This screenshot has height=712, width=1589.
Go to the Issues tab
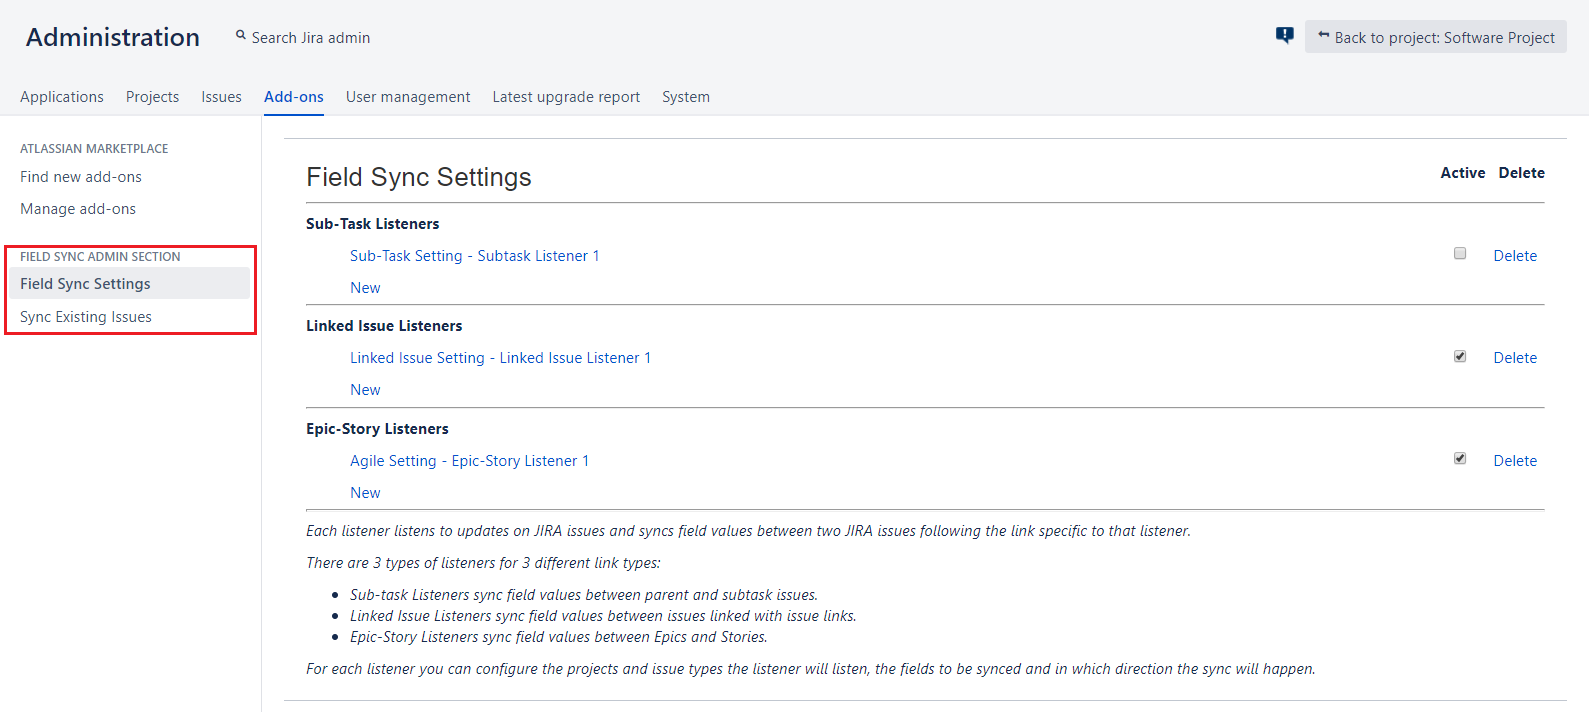221,97
